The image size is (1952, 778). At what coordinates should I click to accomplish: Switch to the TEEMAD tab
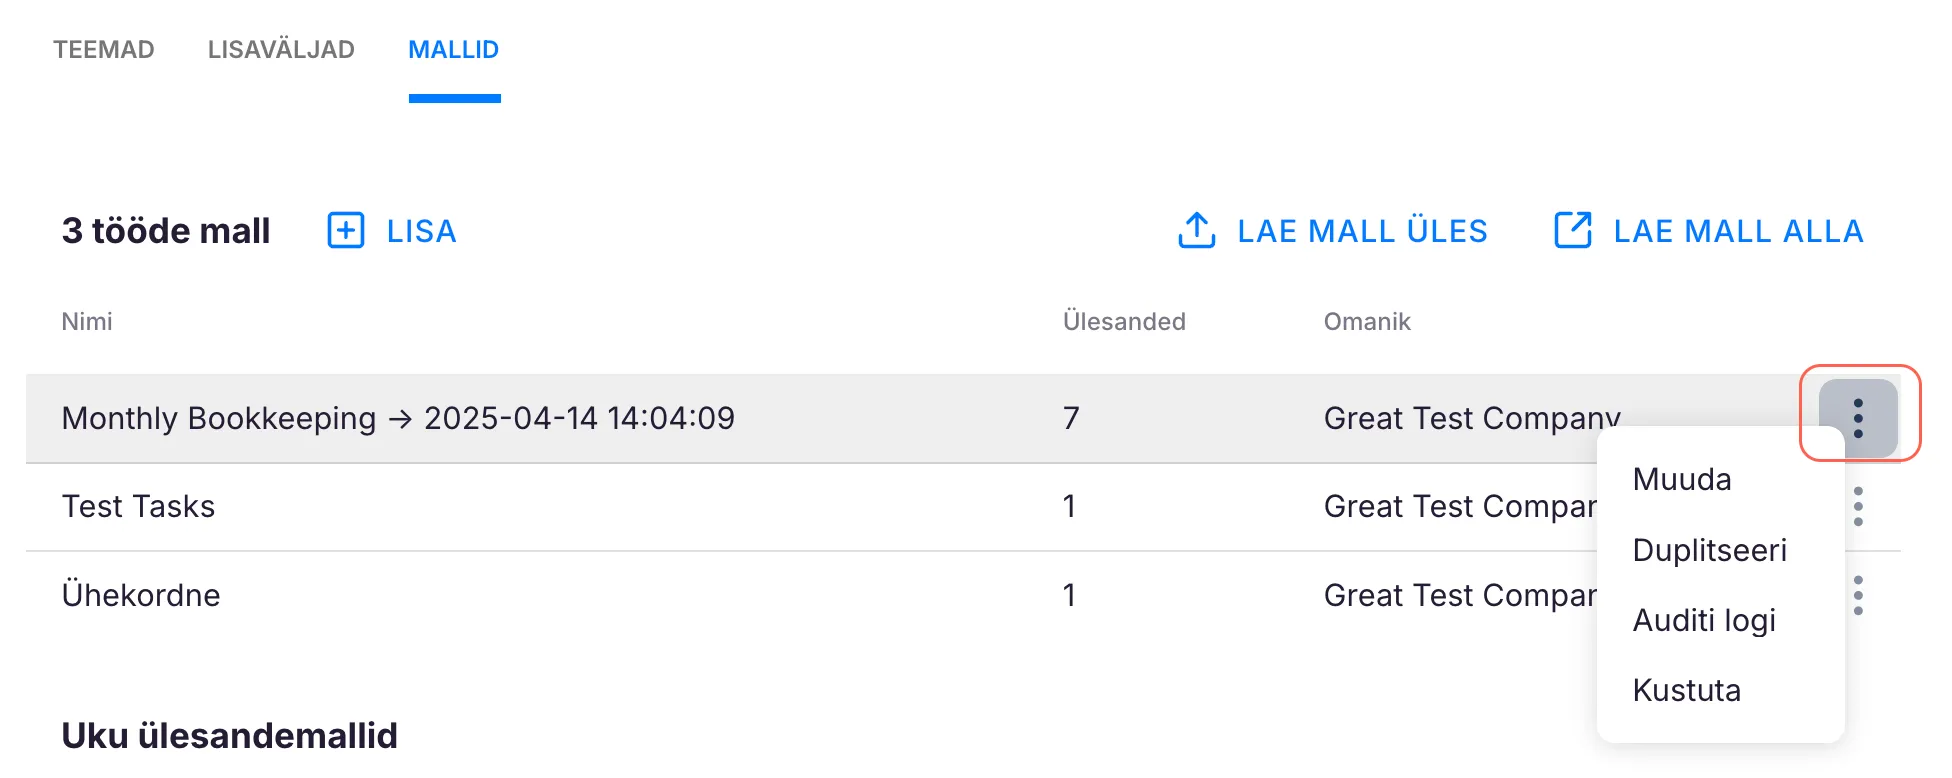104,50
